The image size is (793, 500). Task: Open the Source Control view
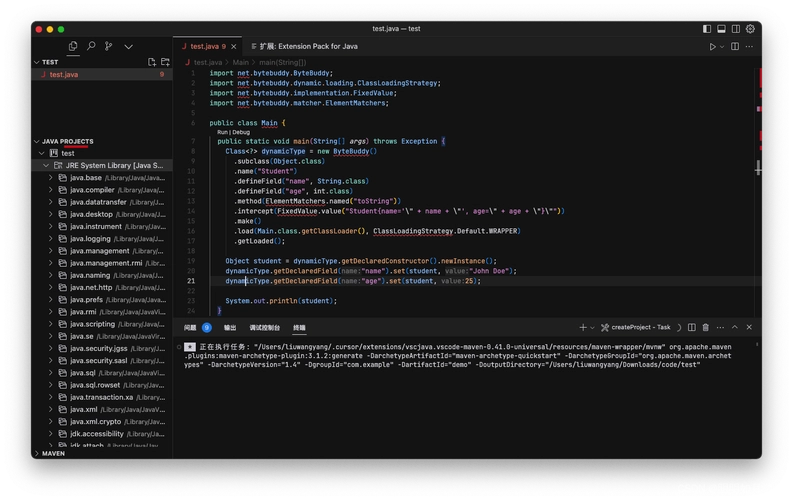click(x=109, y=46)
